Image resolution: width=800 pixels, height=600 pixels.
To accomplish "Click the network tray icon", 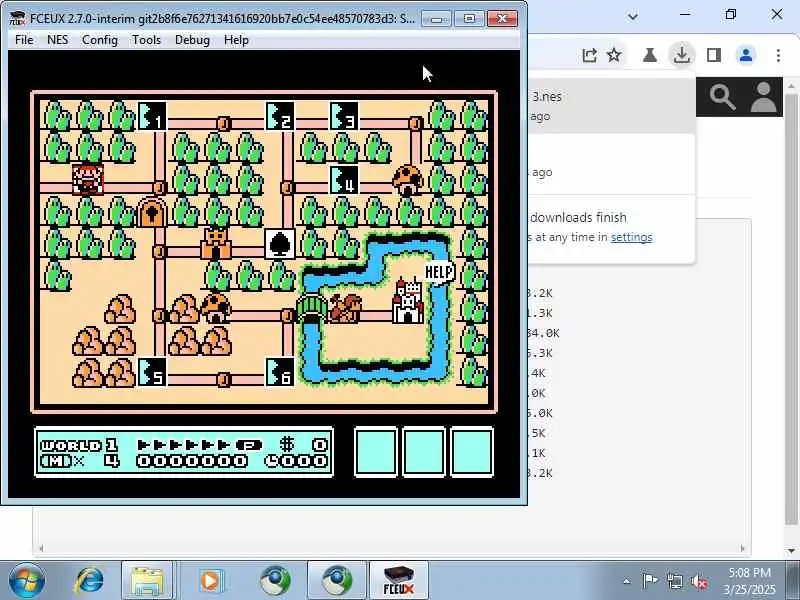I will 674,581.
